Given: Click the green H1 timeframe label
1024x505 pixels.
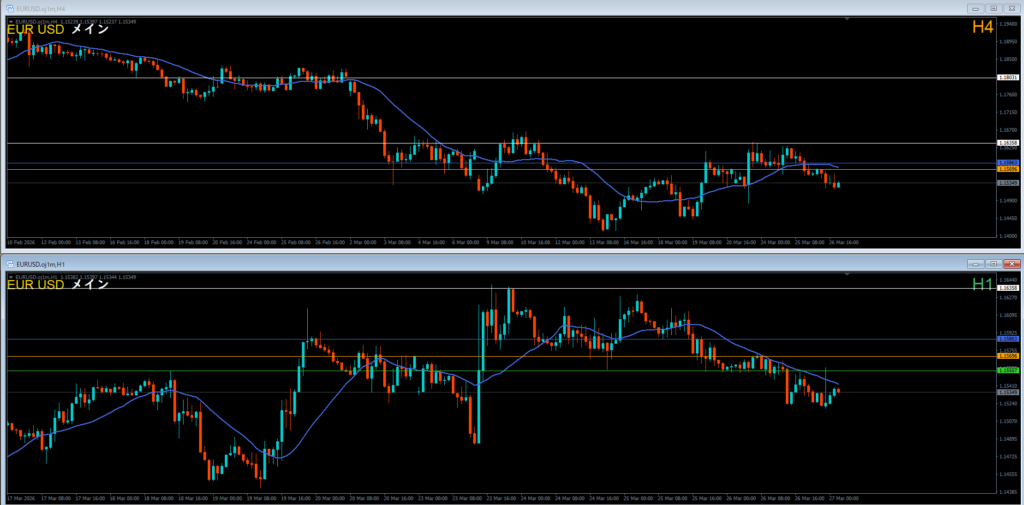Looking at the screenshot, I should [x=982, y=285].
